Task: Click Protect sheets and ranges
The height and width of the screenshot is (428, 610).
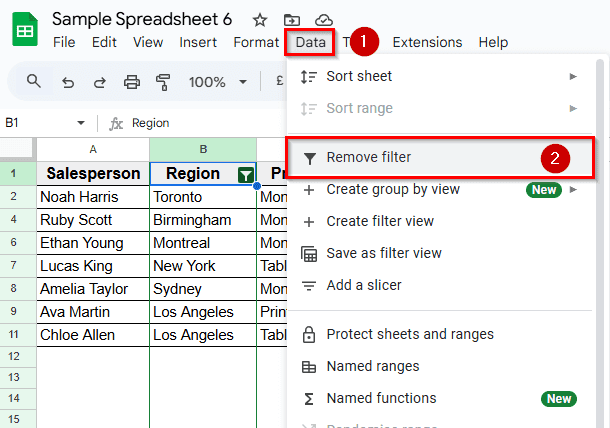Action: click(409, 334)
